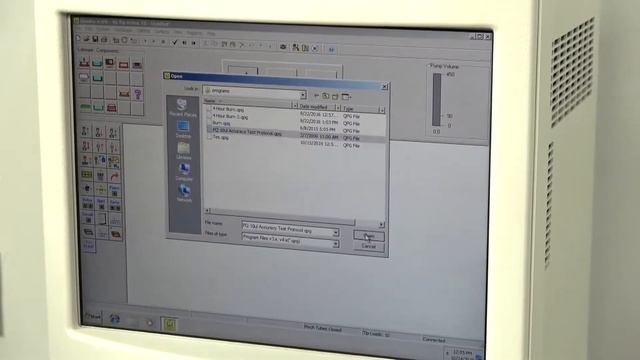This screenshot has height=360, width=640.
Task: Click the Save floppy icon in main toolbar
Action: (95, 39)
